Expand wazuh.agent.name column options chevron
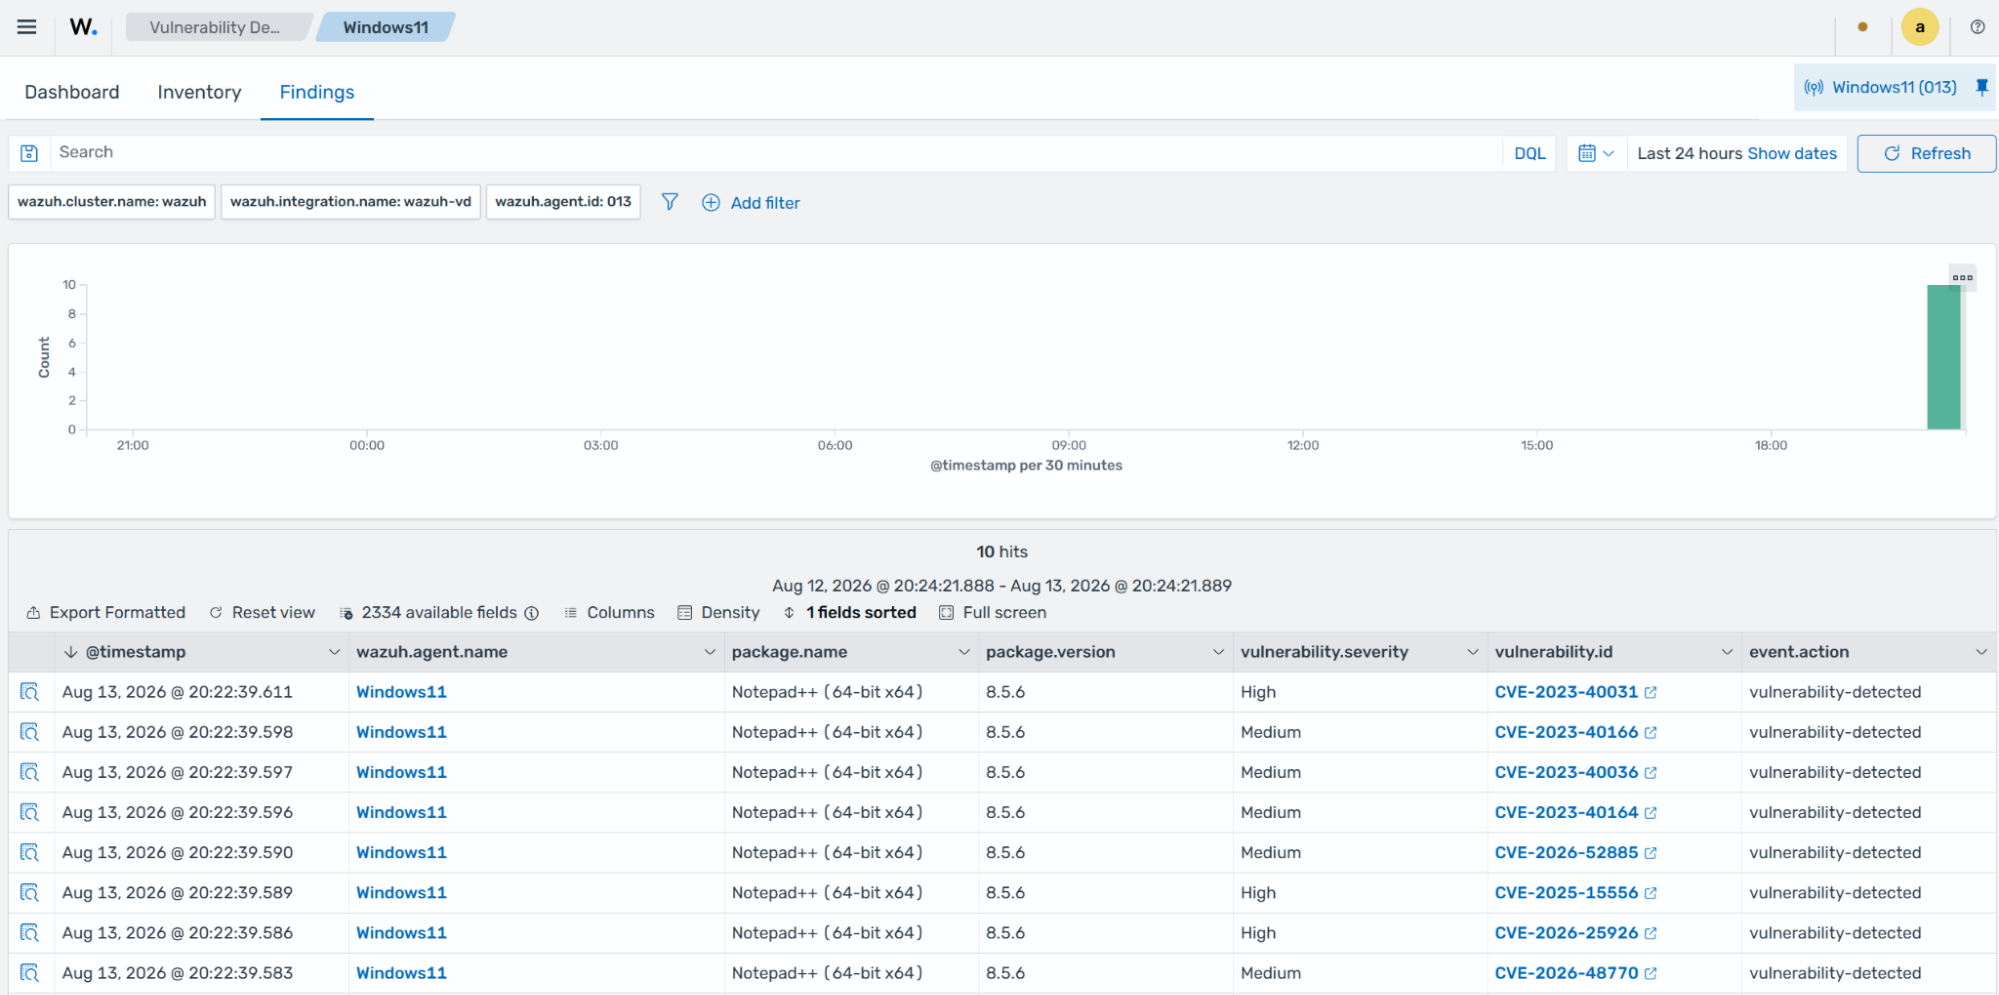The height and width of the screenshot is (995, 1999). 710,652
